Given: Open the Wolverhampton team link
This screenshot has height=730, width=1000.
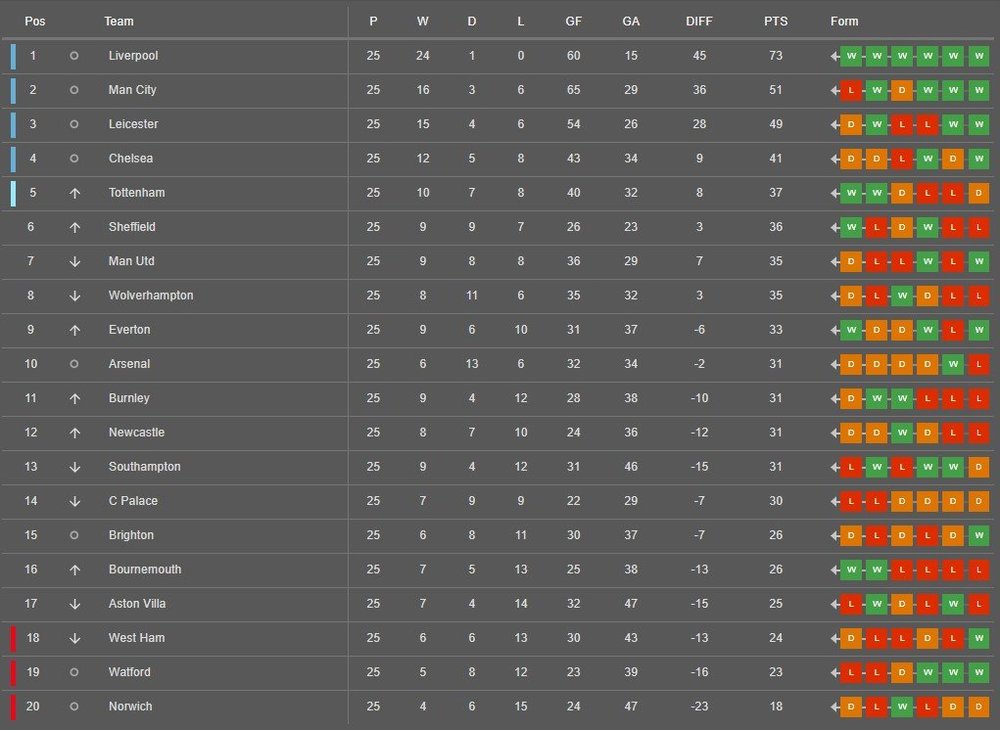Looking at the screenshot, I should (x=151, y=296).
